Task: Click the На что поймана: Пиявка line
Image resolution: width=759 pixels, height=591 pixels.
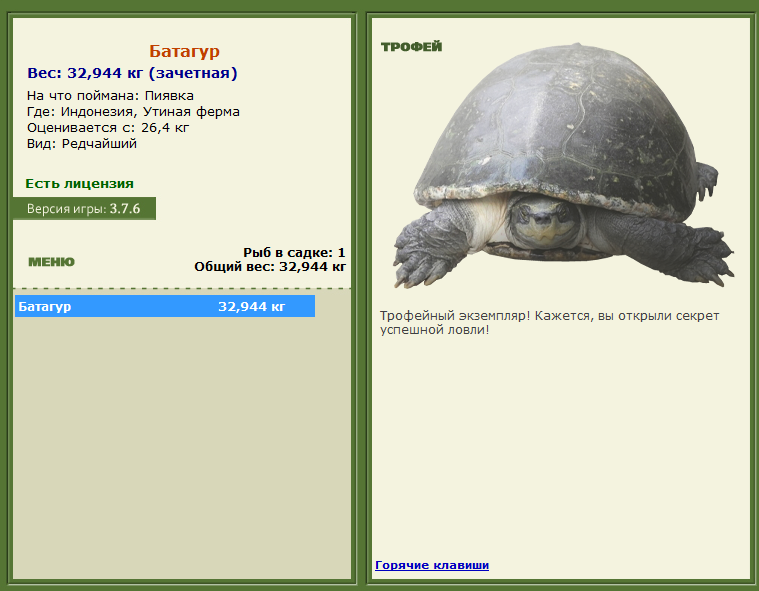Action: tap(110, 96)
